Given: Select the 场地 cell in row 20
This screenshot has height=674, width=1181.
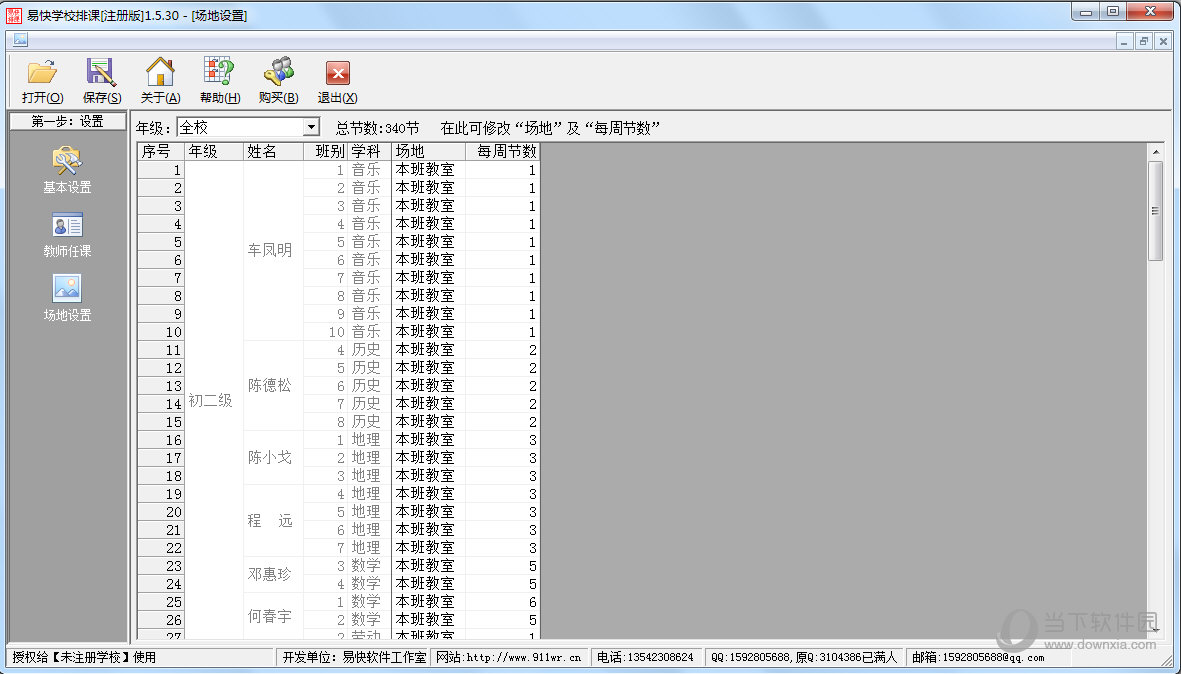Looking at the screenshot, I should click(428, 512).
